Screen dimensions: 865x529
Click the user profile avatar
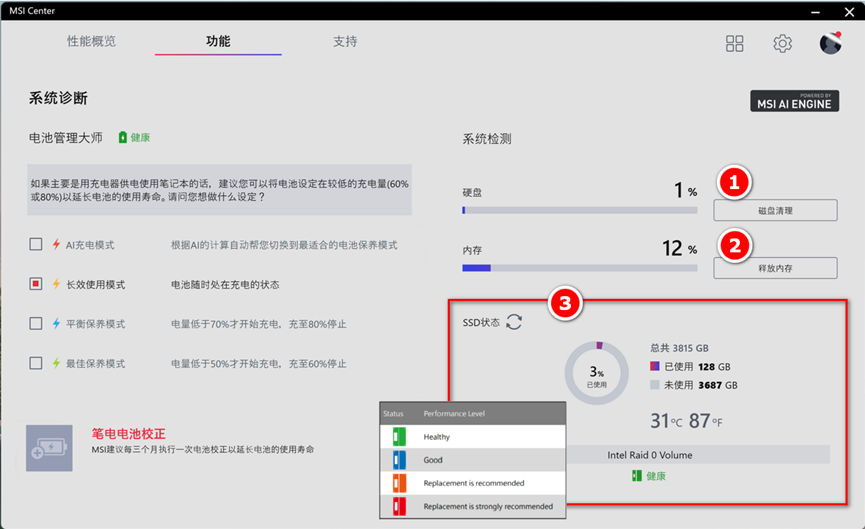[830, 43]
